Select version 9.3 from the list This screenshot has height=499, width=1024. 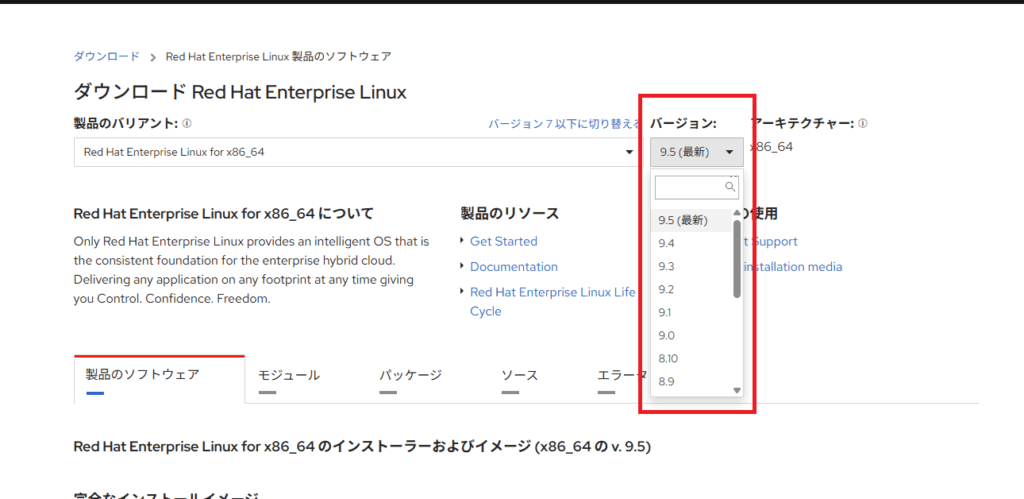[x=691, y=266]
